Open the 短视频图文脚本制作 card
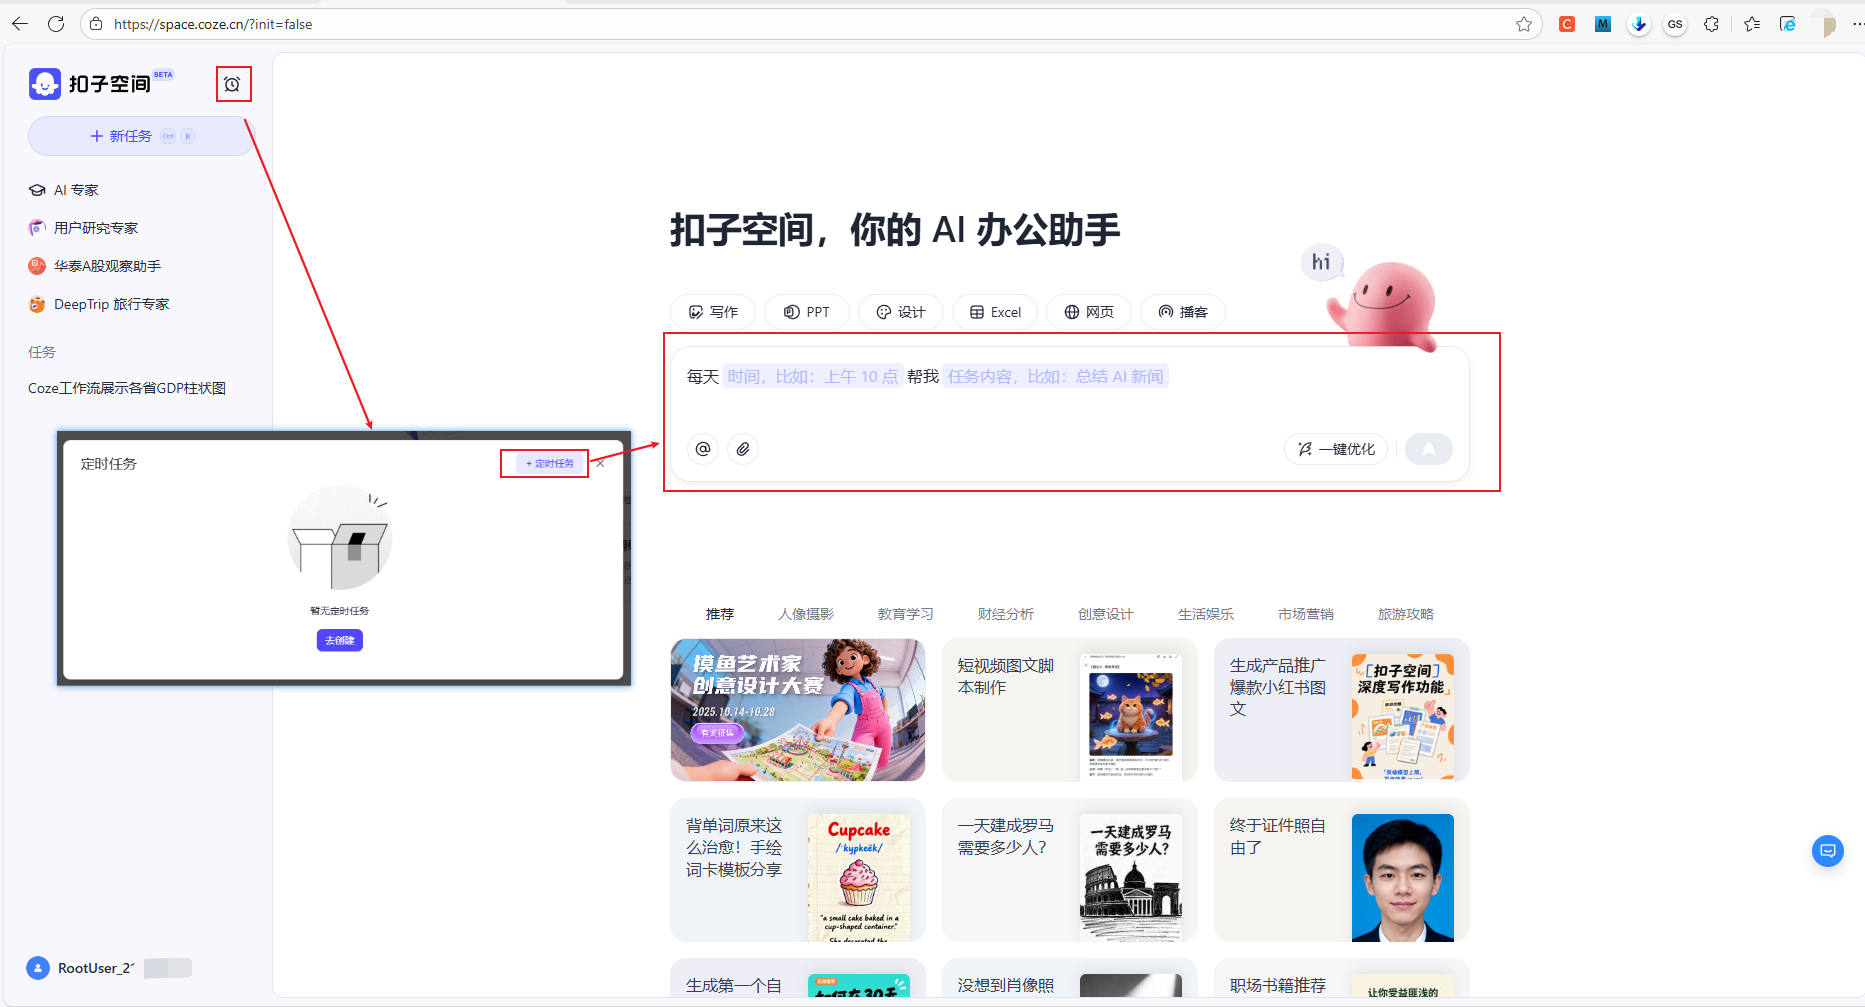The width and height of the screenshot is (1865, 1007). [1070, 710]
